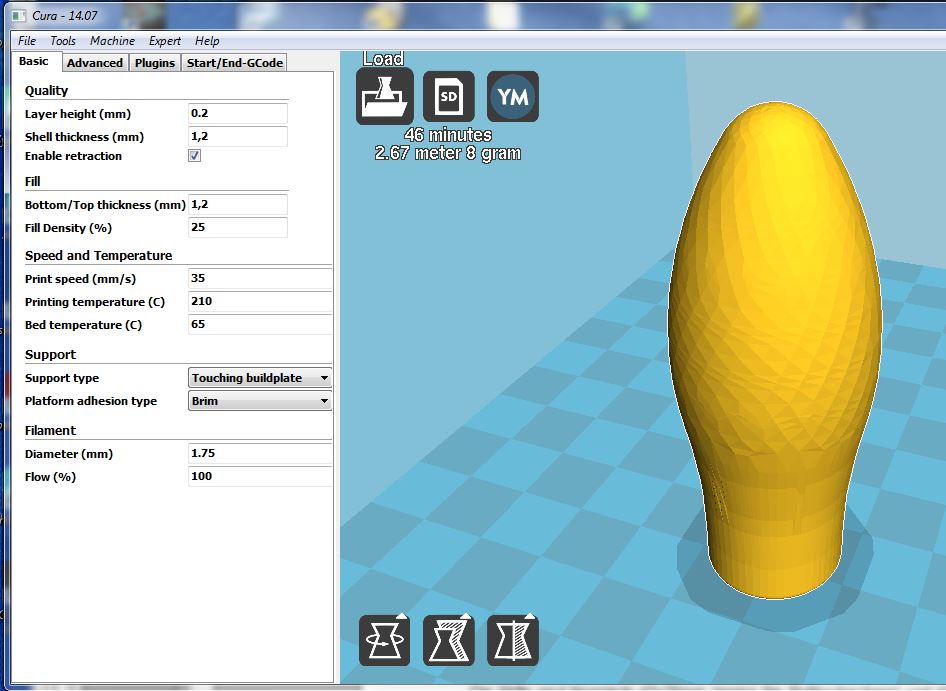
Task: Click the SD card save toolpath icon
Action: [x=449, y=96]
